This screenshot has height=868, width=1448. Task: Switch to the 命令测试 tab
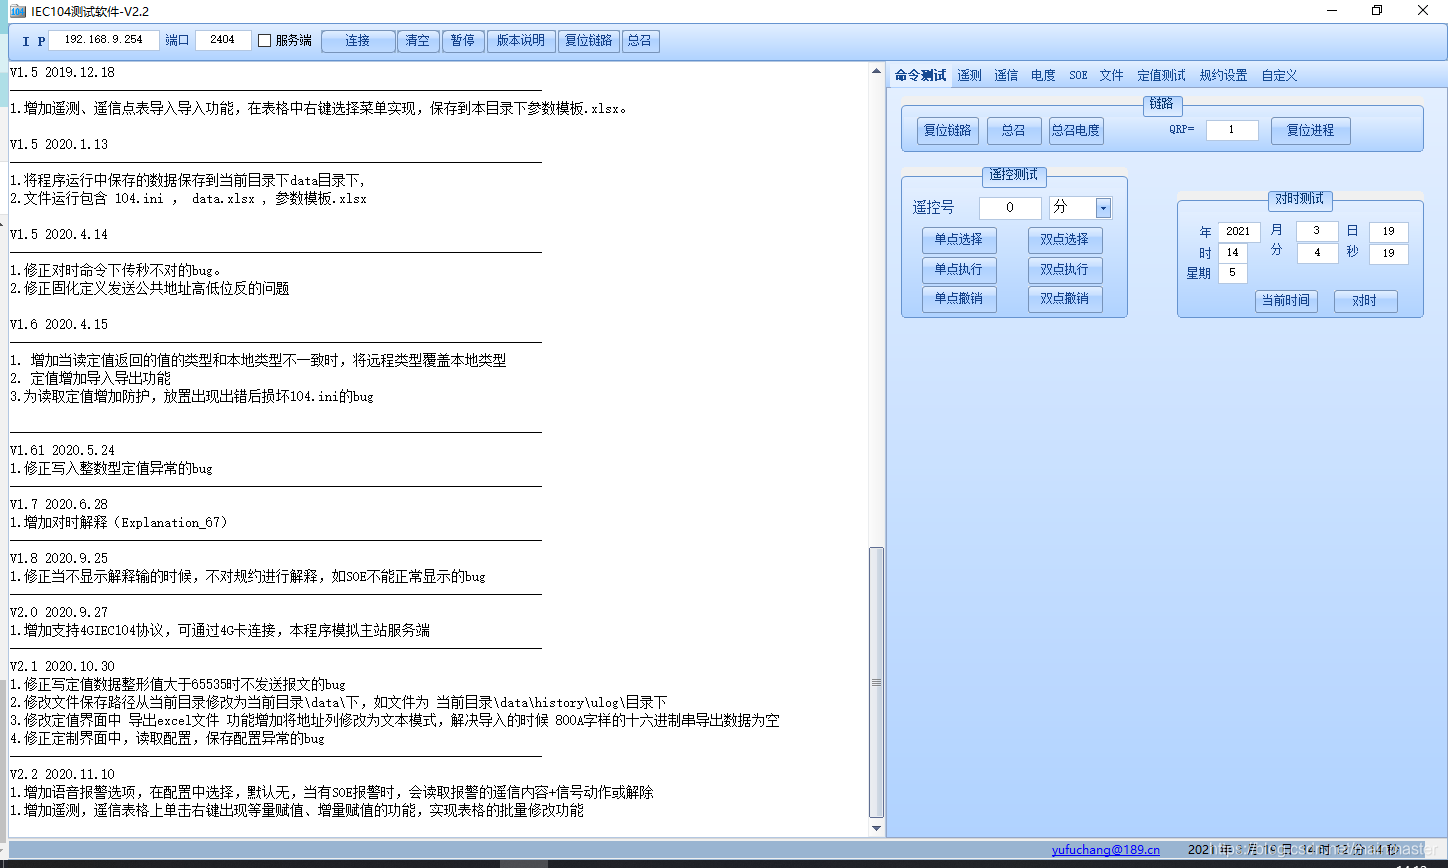(920, 75)
